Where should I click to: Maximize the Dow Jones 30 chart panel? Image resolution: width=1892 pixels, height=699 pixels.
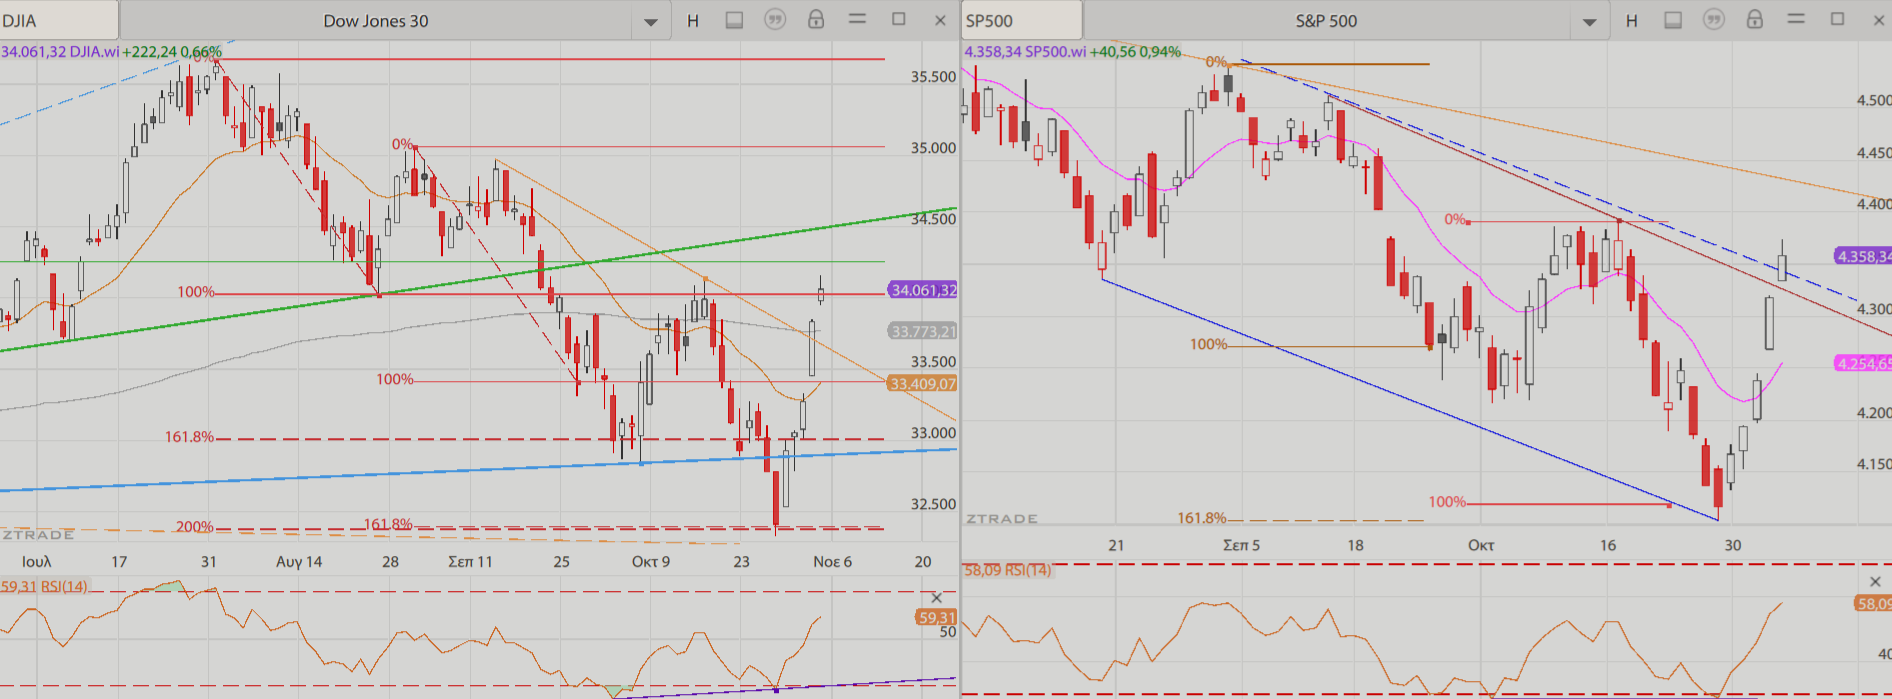click(x=899, y=19)
